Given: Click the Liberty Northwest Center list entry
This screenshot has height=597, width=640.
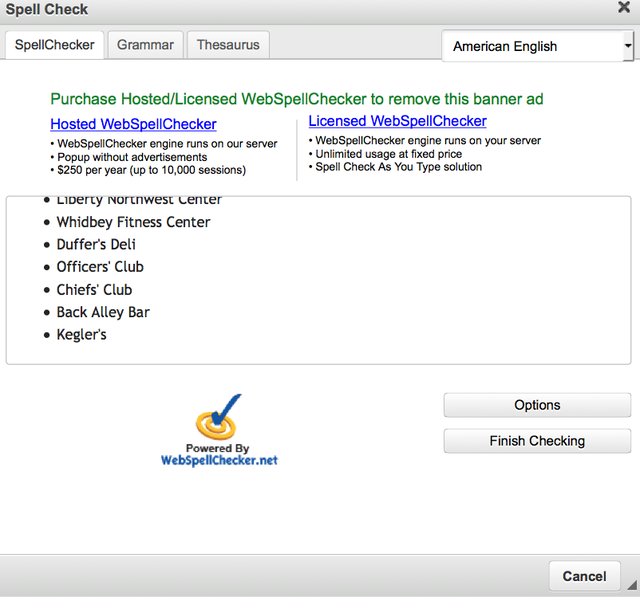Looking at the screenshot, I should pos(139,201).
